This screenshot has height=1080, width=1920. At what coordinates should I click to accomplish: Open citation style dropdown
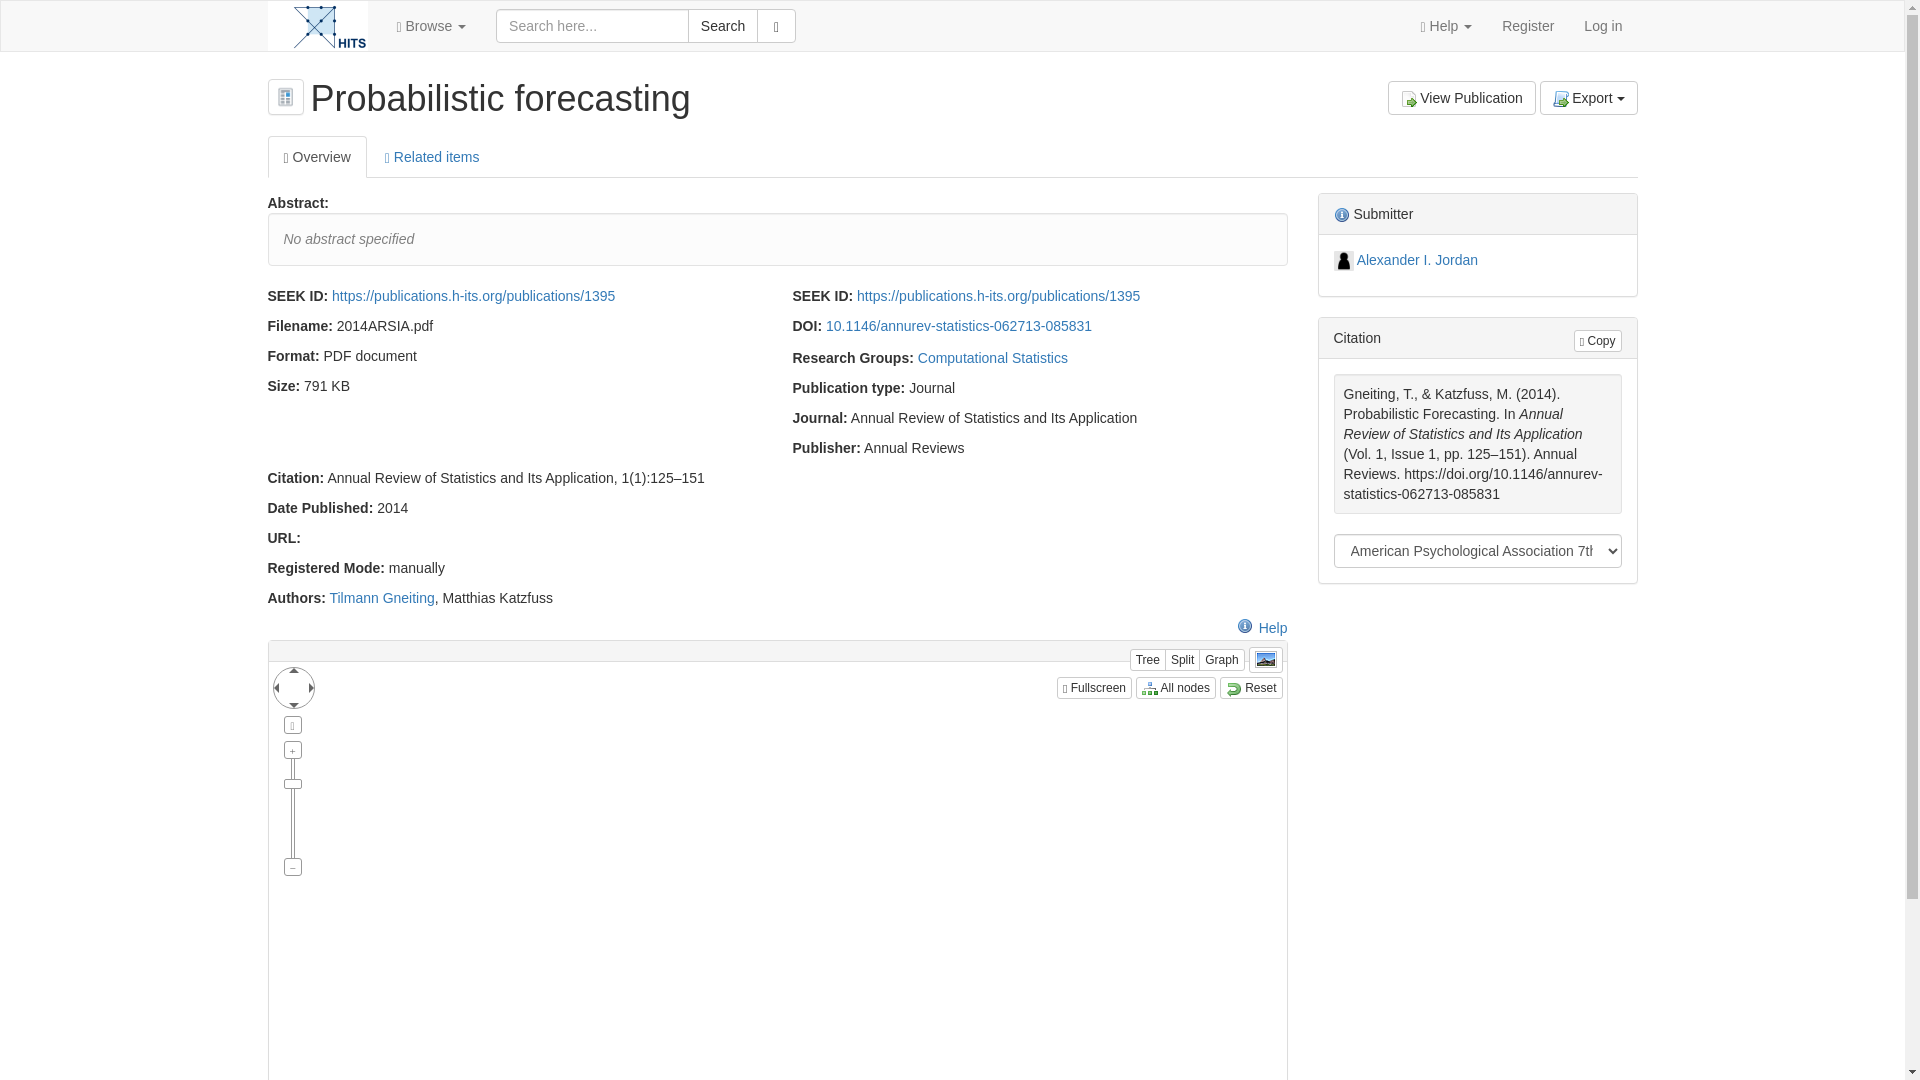(1477, 551)
